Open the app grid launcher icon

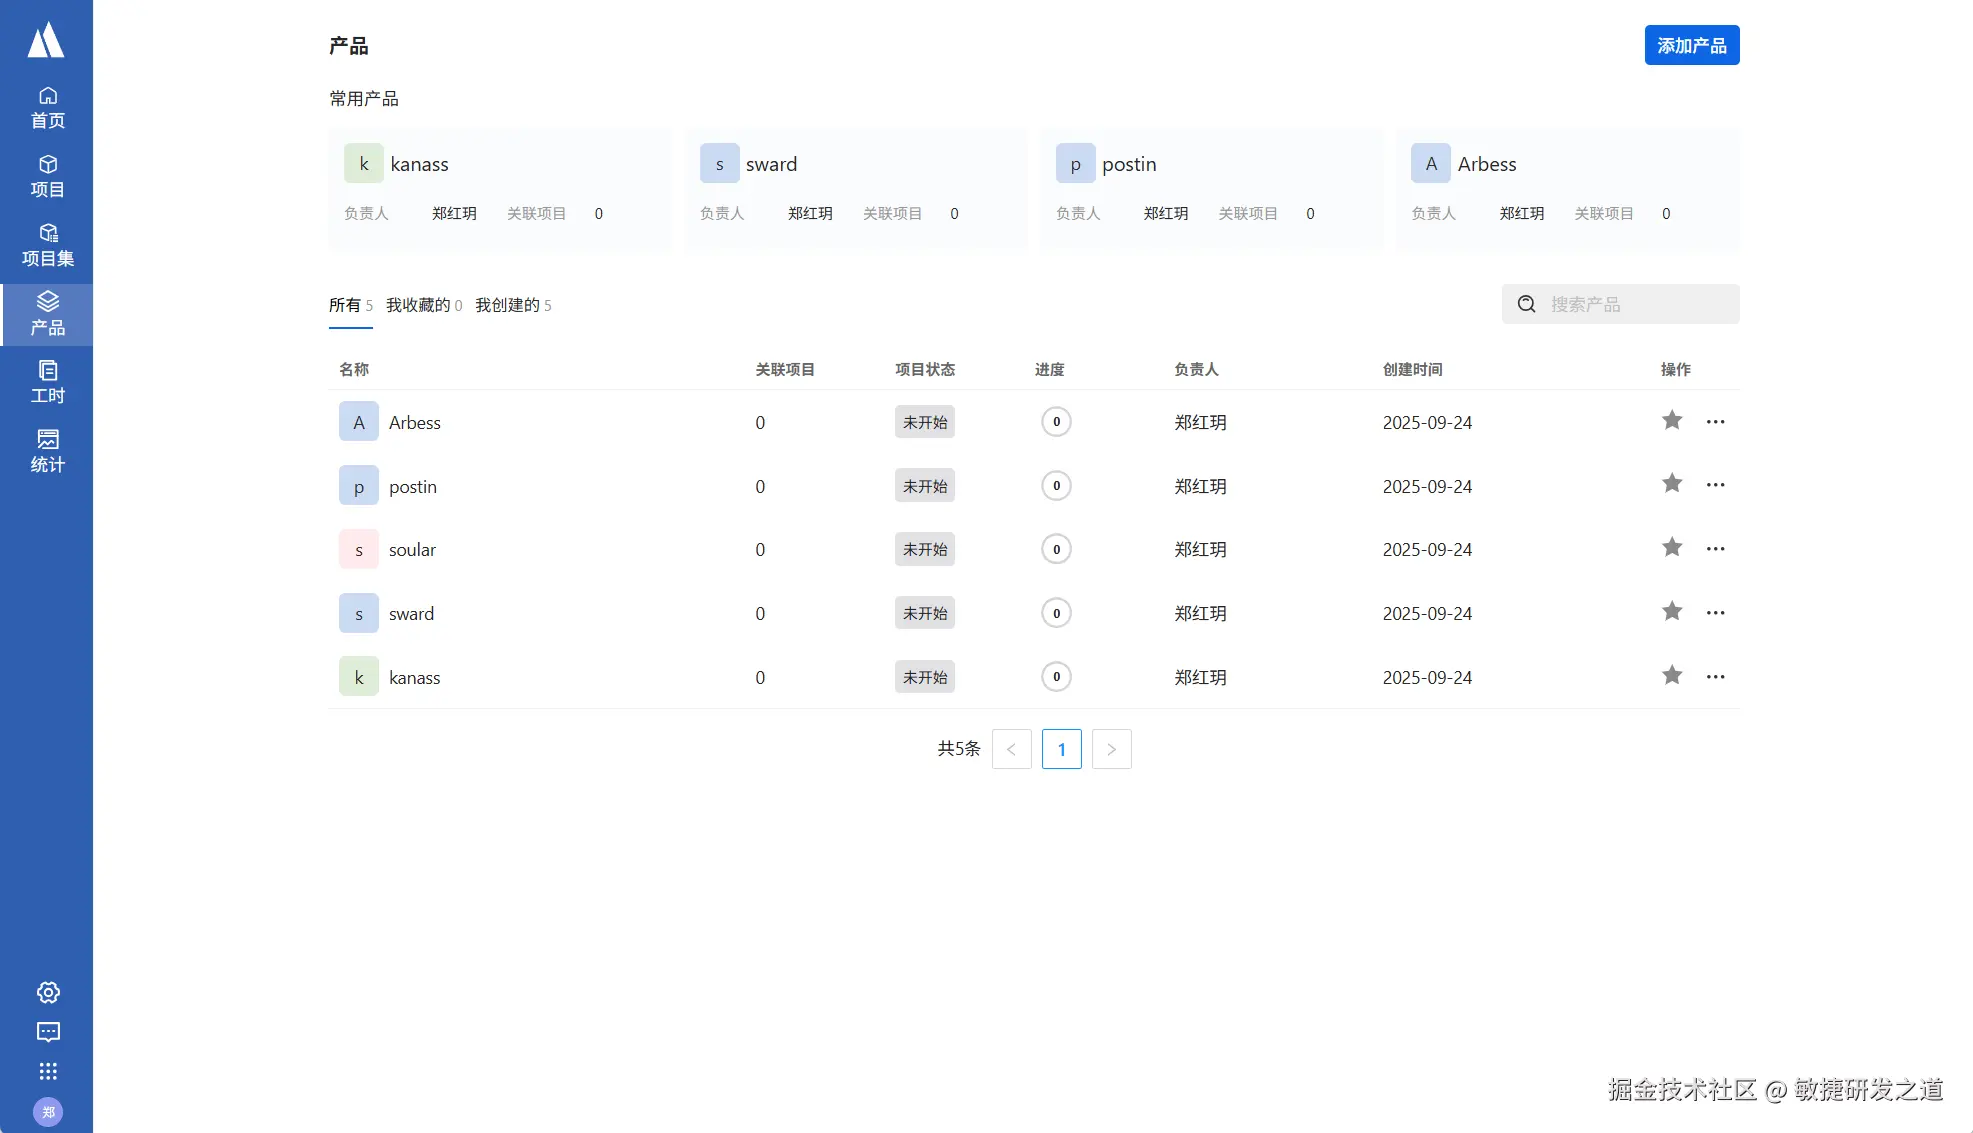coord(48,1072)
